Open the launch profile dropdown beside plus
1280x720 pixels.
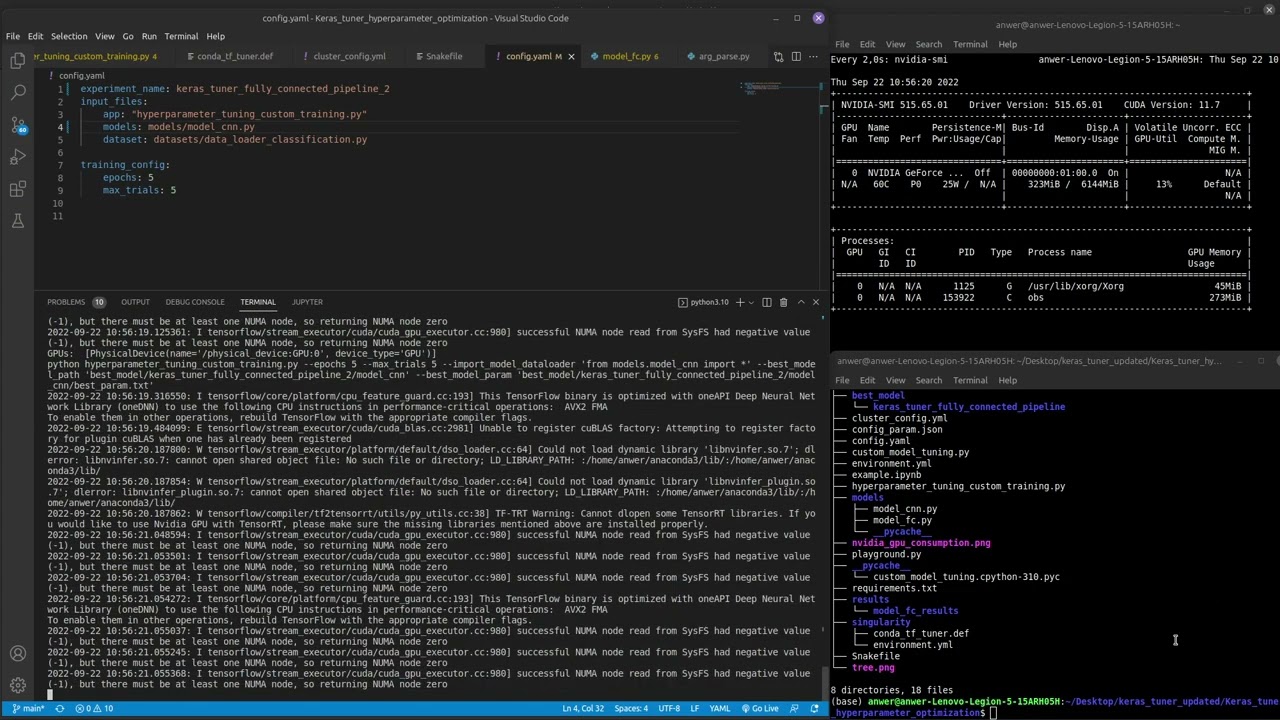(x=751, y=302)
